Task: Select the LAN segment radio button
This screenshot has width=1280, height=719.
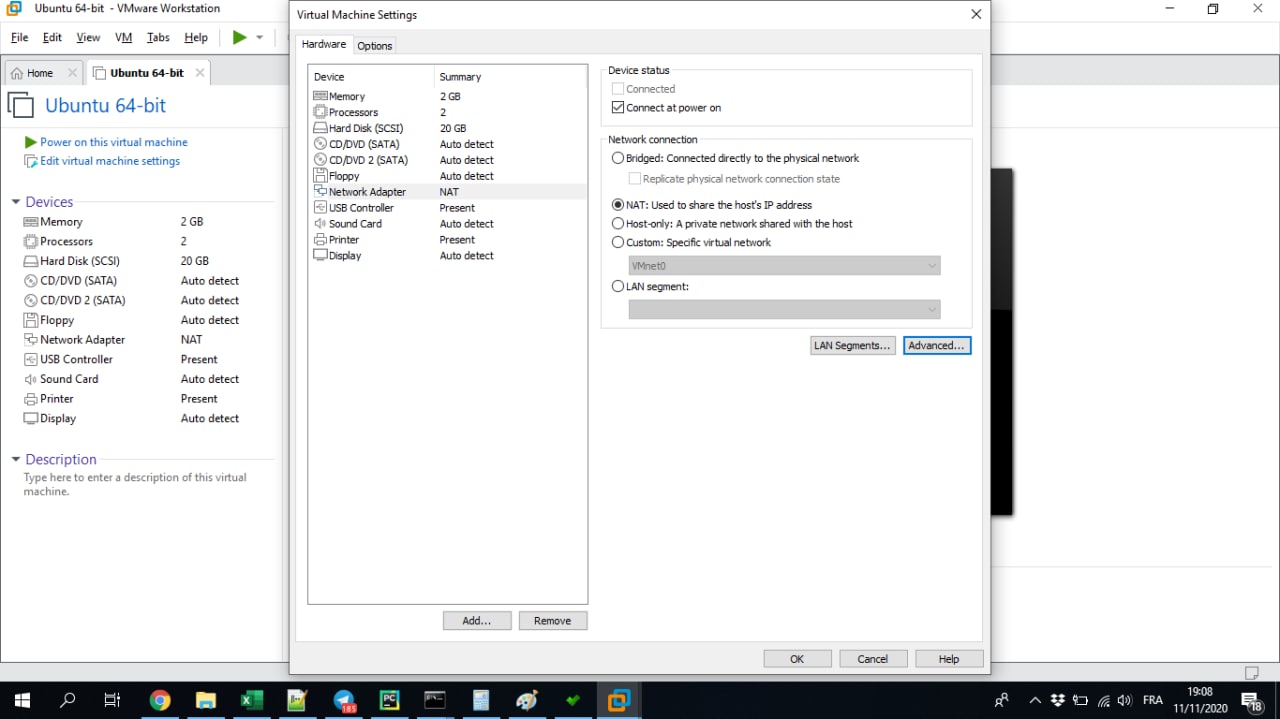Action: (x=618, y=286)
